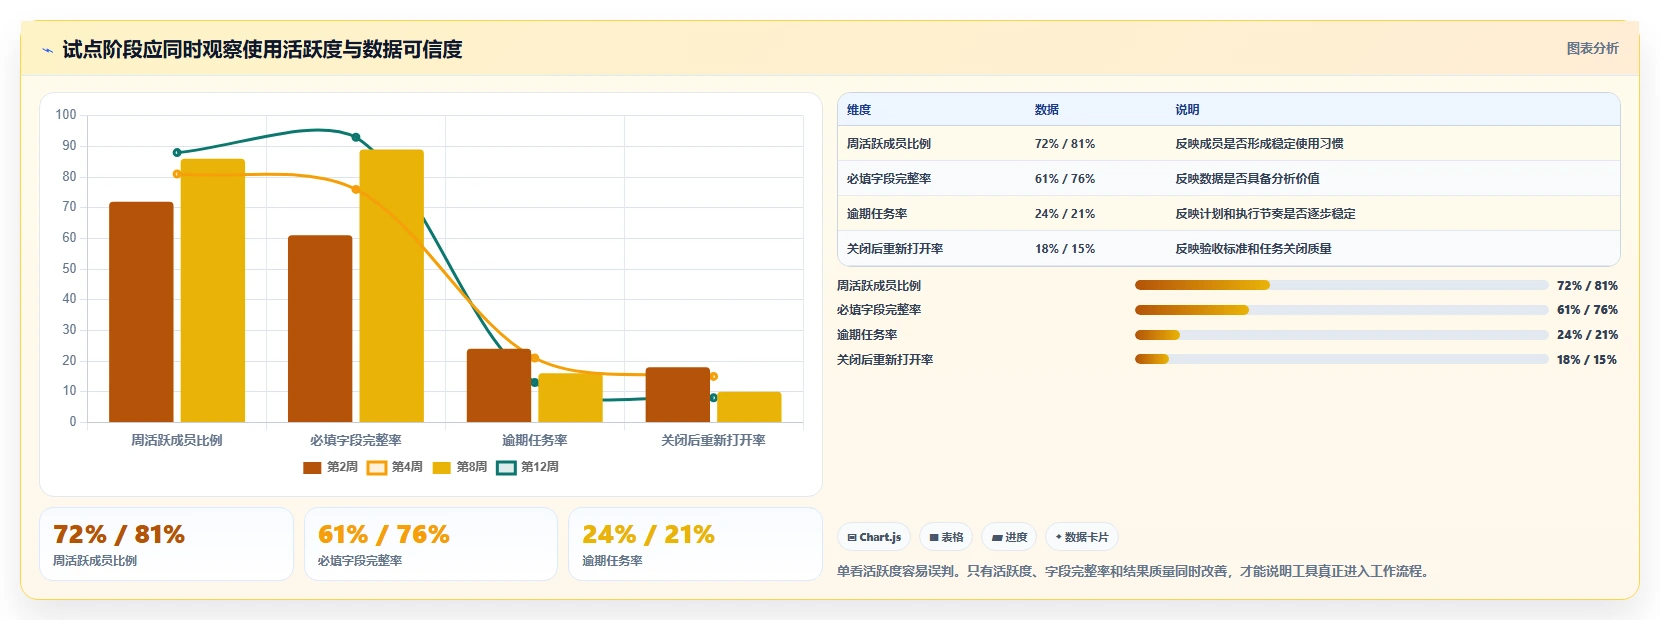Click the 第8周 bar for 必填字段完整率

tap(392, 286)
